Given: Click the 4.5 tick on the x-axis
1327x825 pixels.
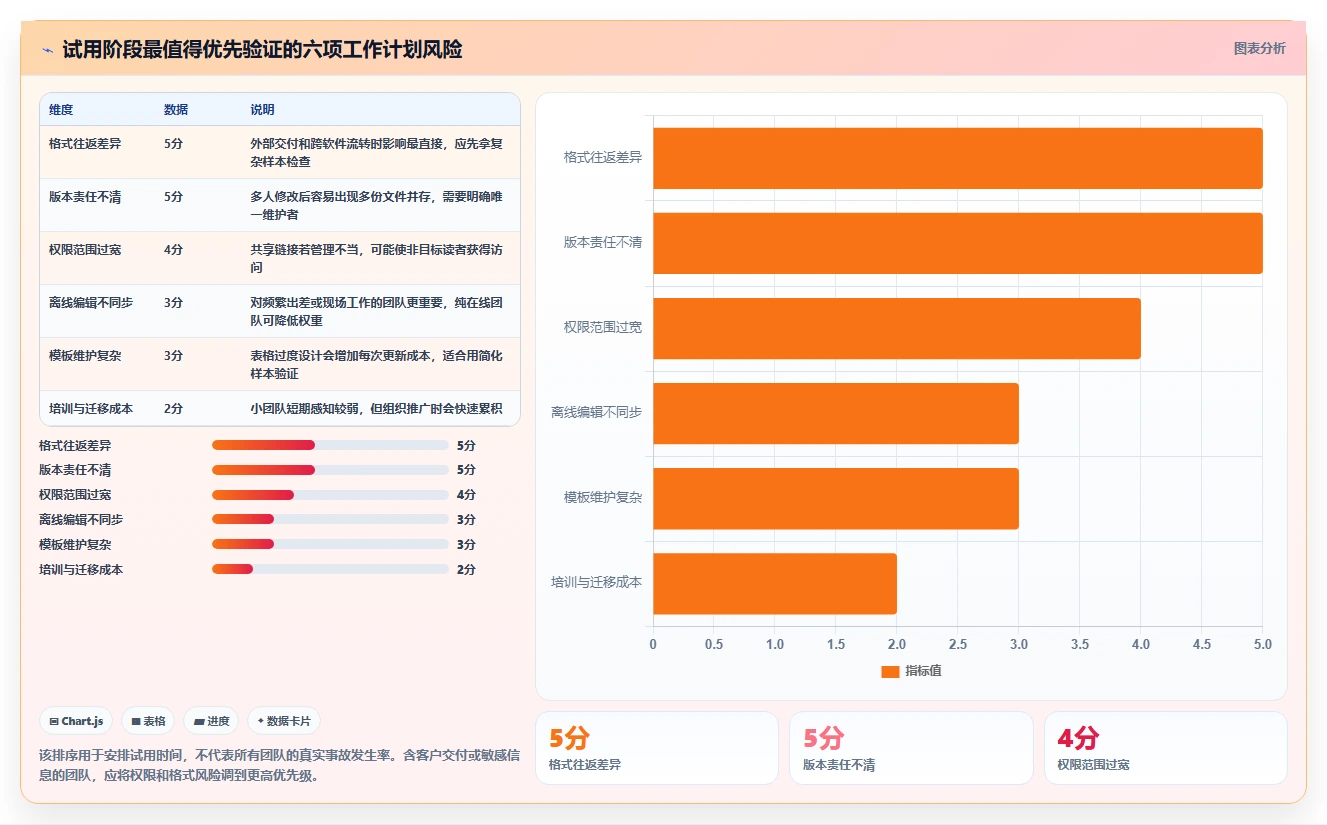Looking at the screenshot, I should click(x=1202, y=644).
